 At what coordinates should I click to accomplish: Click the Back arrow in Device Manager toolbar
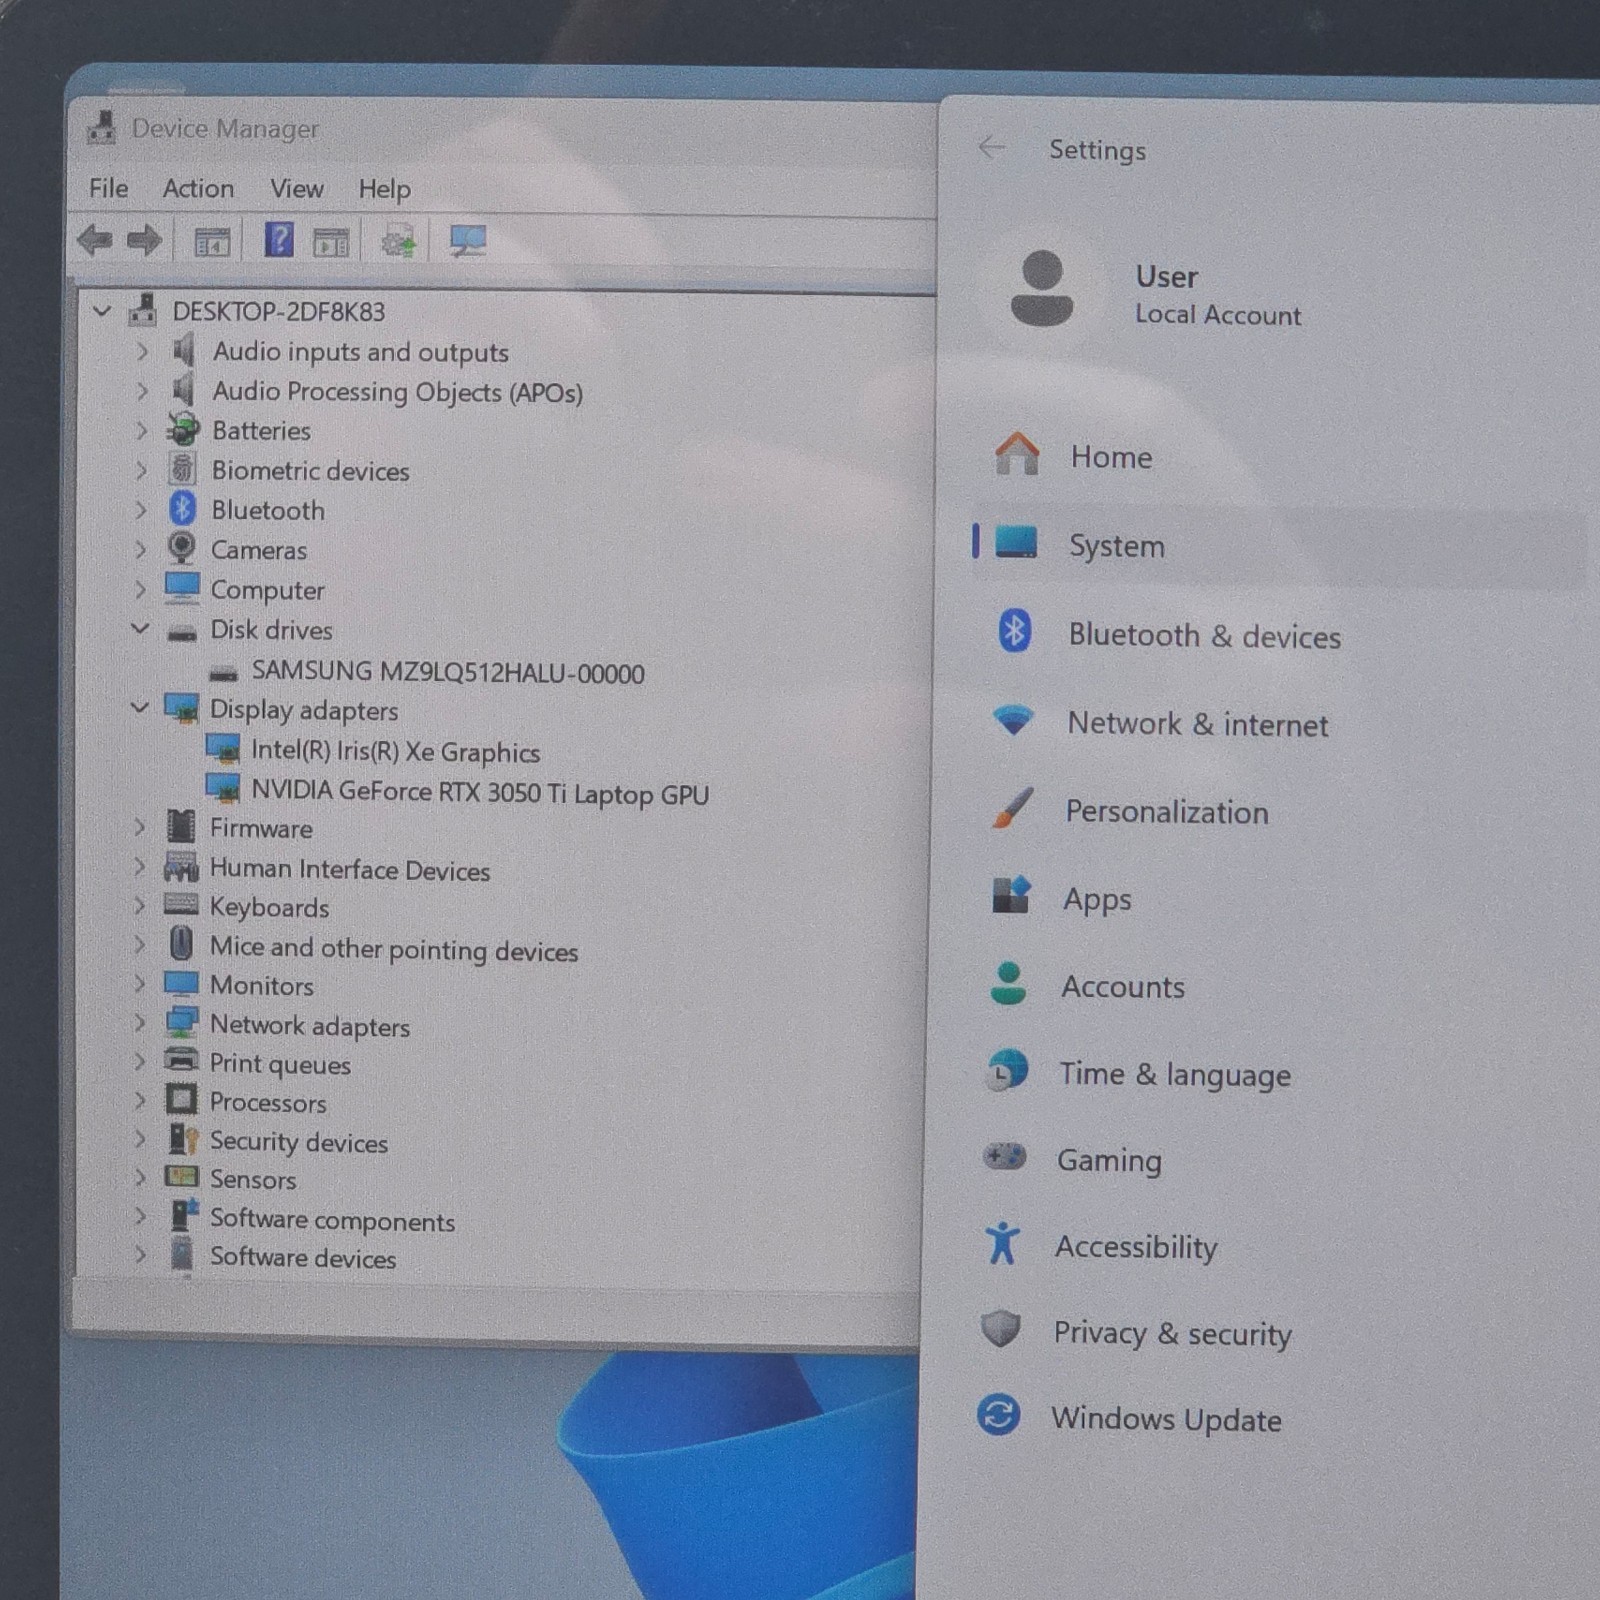click(x=95, y=240)
